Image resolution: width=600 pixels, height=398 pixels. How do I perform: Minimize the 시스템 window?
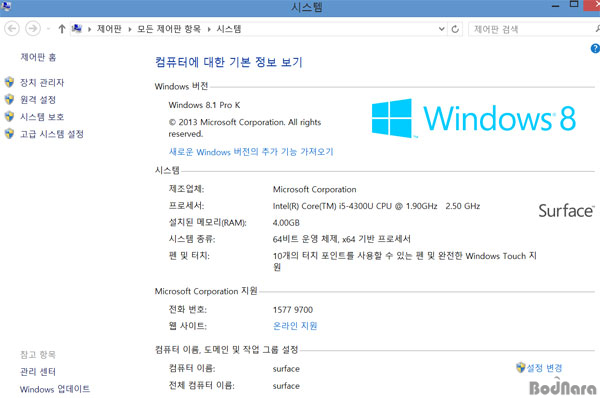[556, 5]
